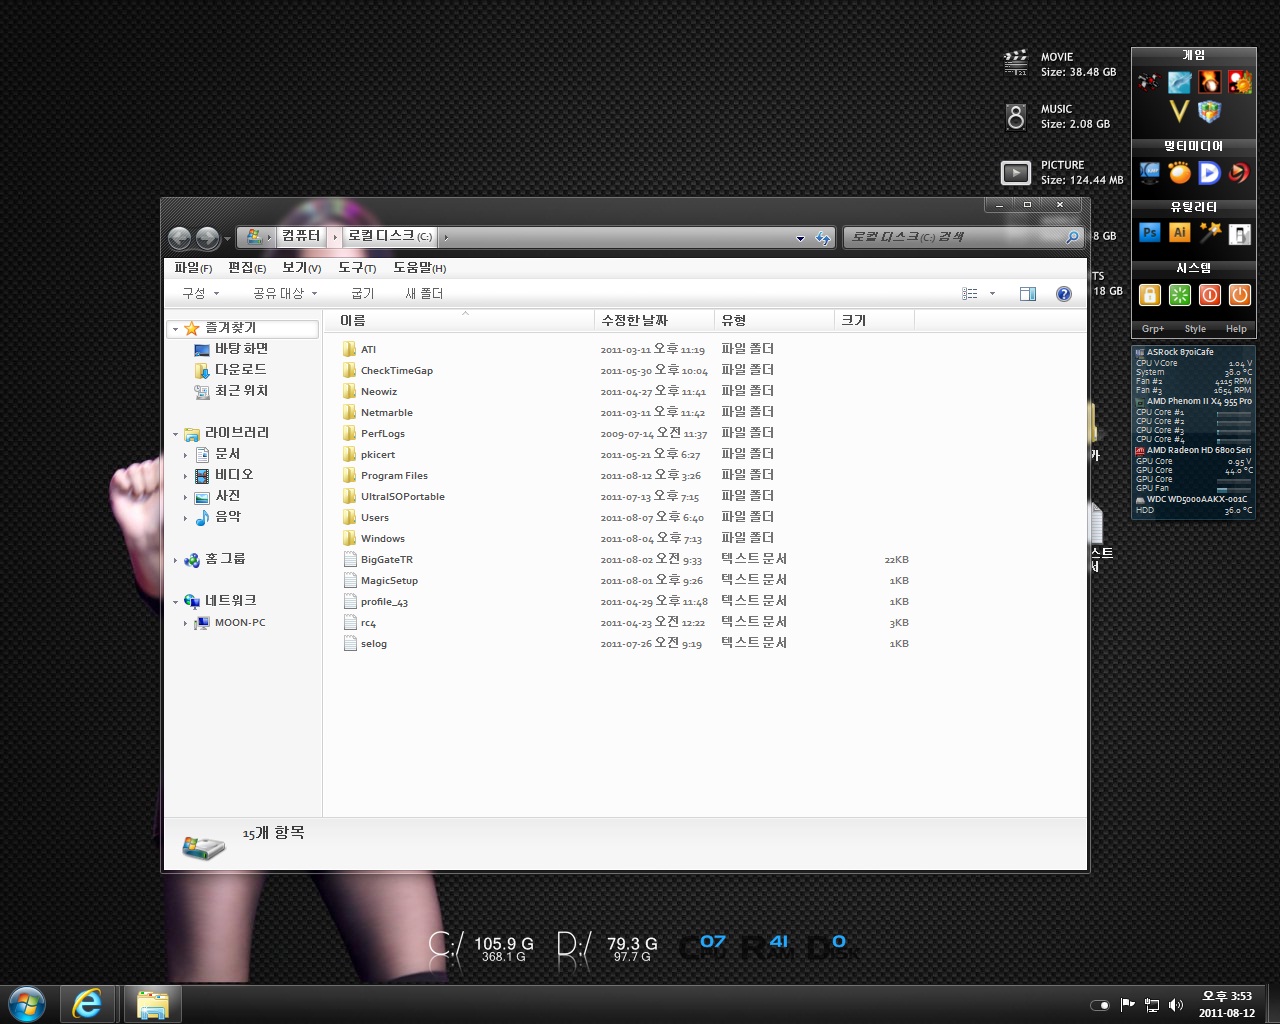Click the Windows Start orb
The height and width of the screenshot is (1024, 1280).
point(26,1004)
